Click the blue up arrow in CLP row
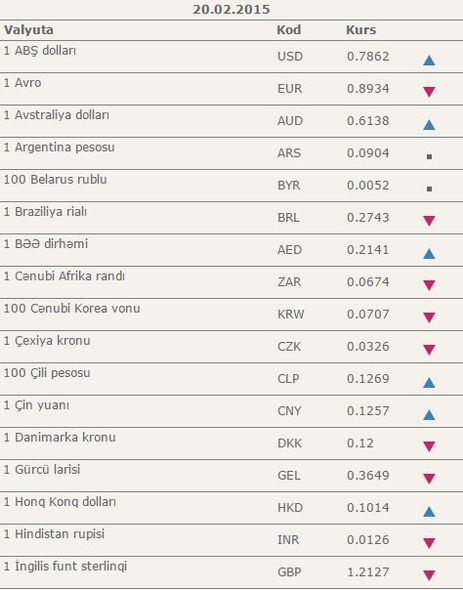This screenshot has width=463, height=590. (x=429, y=383)
